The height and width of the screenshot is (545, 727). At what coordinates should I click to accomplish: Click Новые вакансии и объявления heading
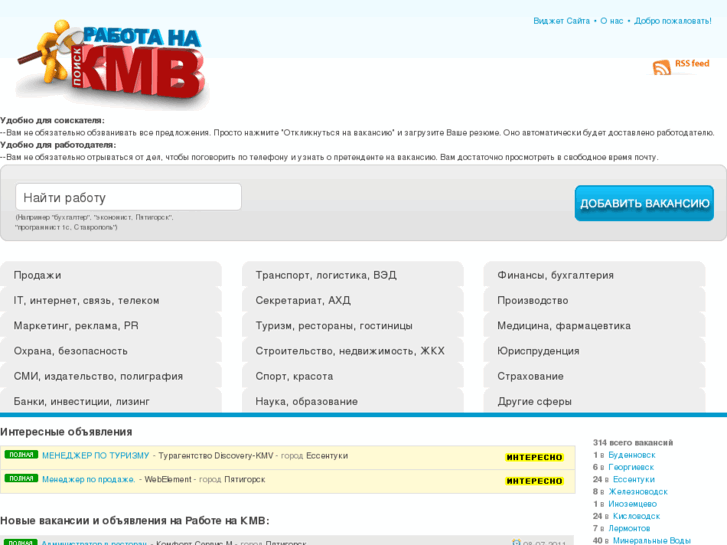pos(134,521)
